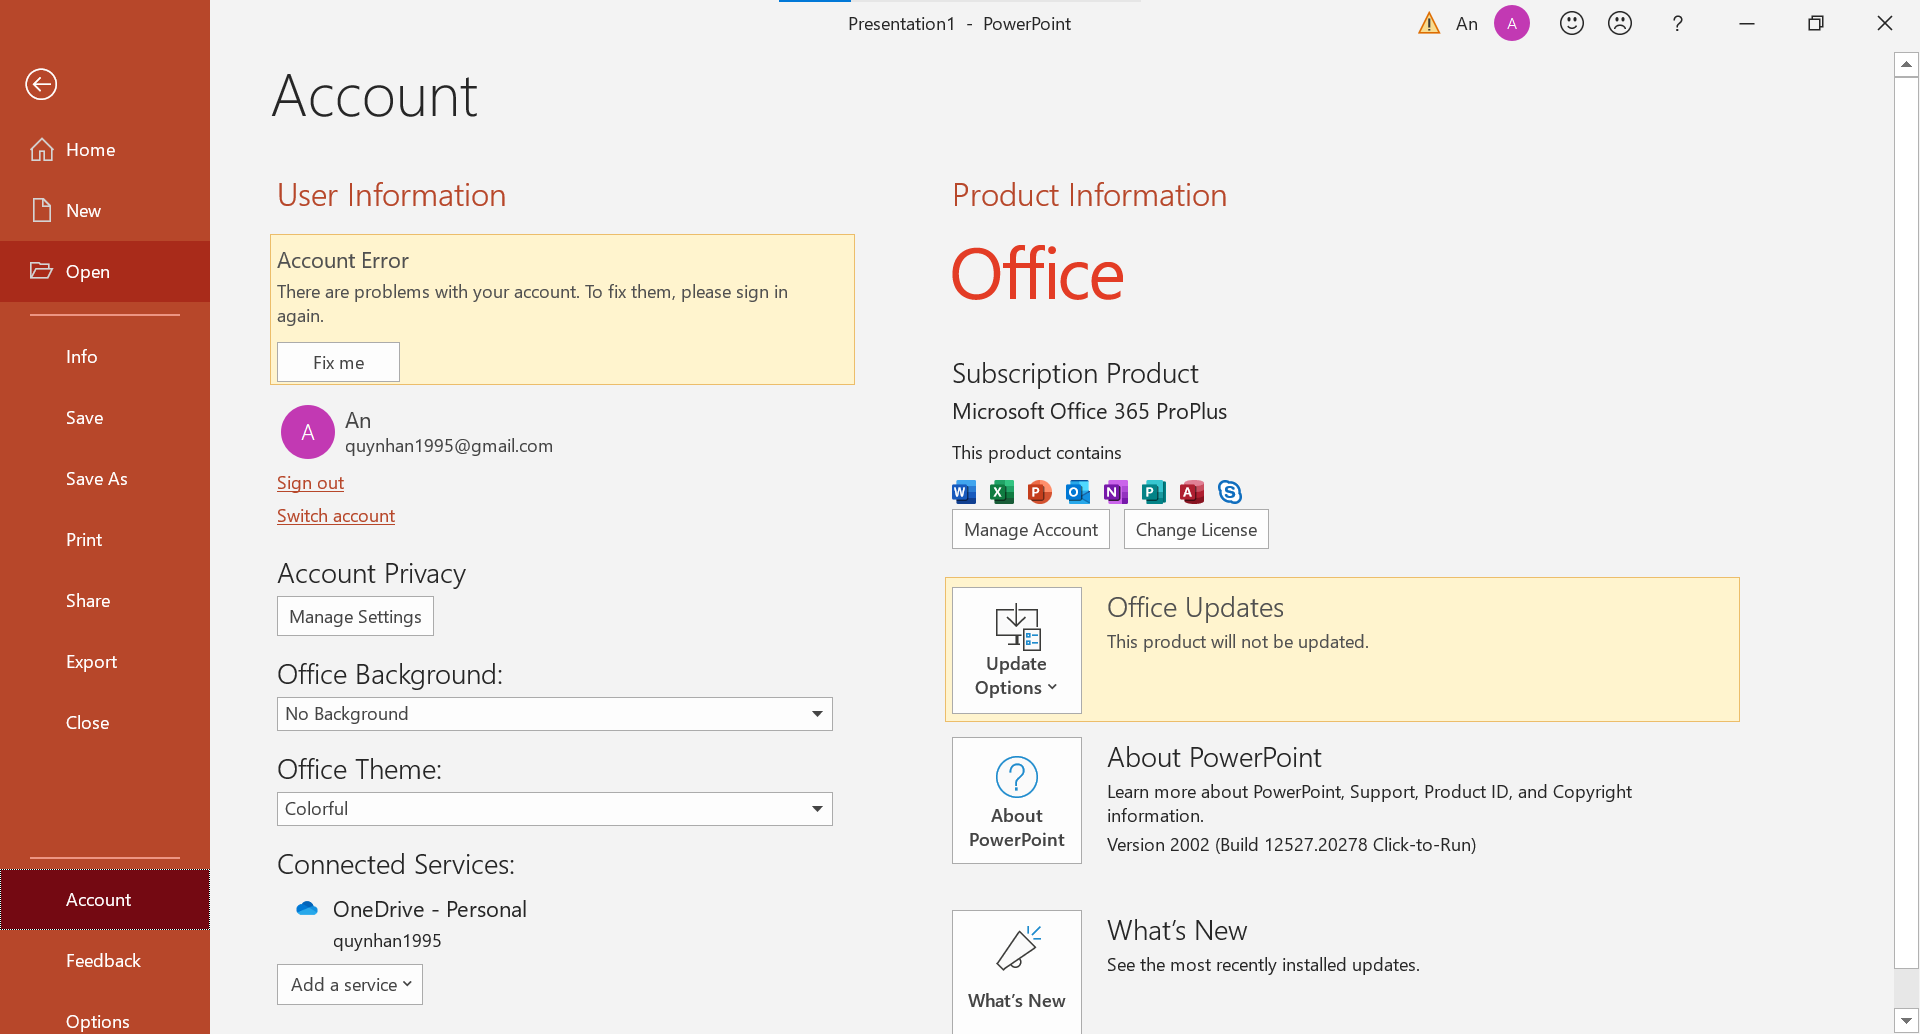Image resolution: width=1920 pixels, height=1034 pixels.
Task: Choose Save As from the sidebar
Action: click(105, 479)
